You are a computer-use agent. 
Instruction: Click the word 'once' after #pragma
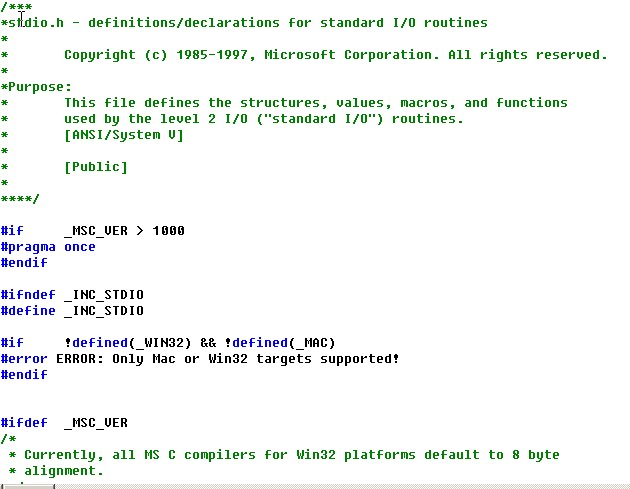tap(80, 247)
